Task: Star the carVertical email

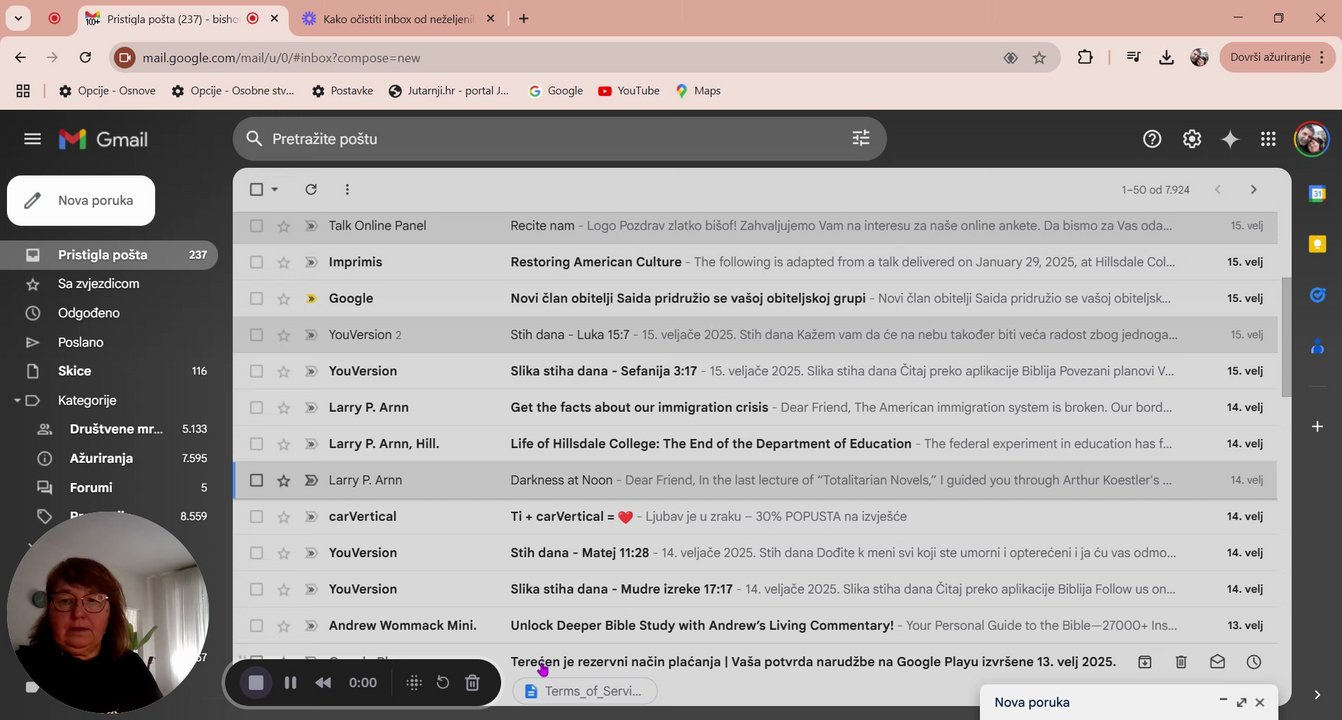Action: [284, 517]
